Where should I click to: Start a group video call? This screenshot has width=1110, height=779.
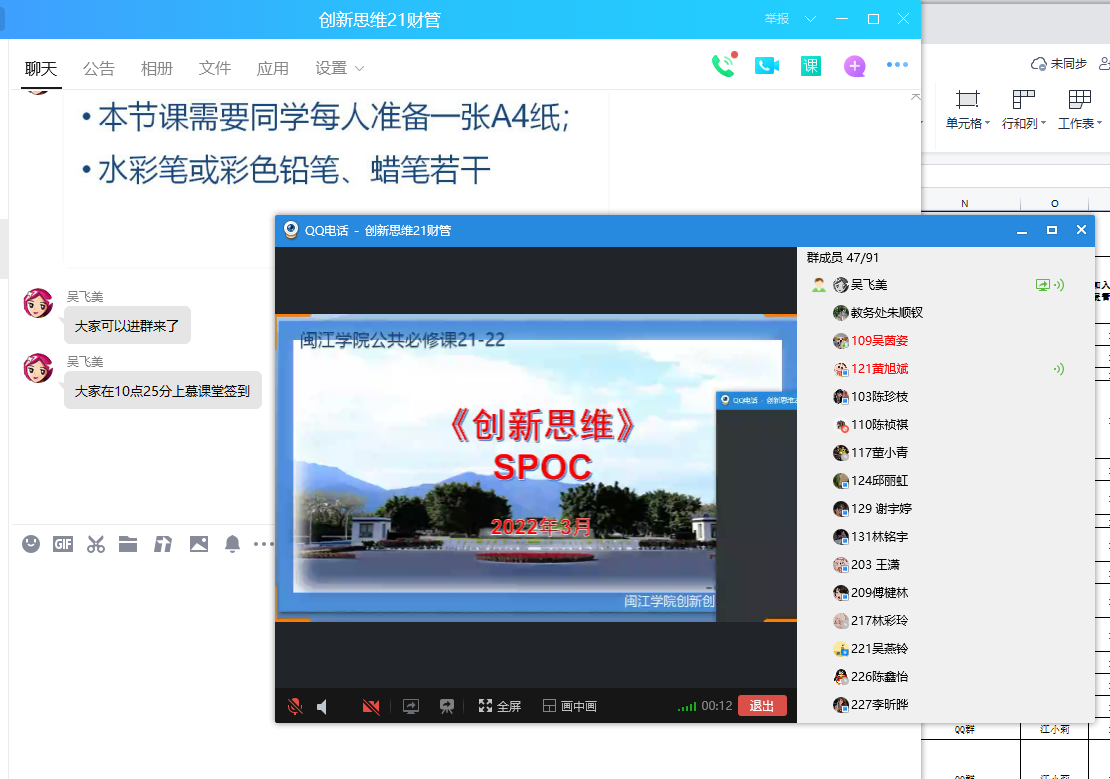(x=767, y=66)
